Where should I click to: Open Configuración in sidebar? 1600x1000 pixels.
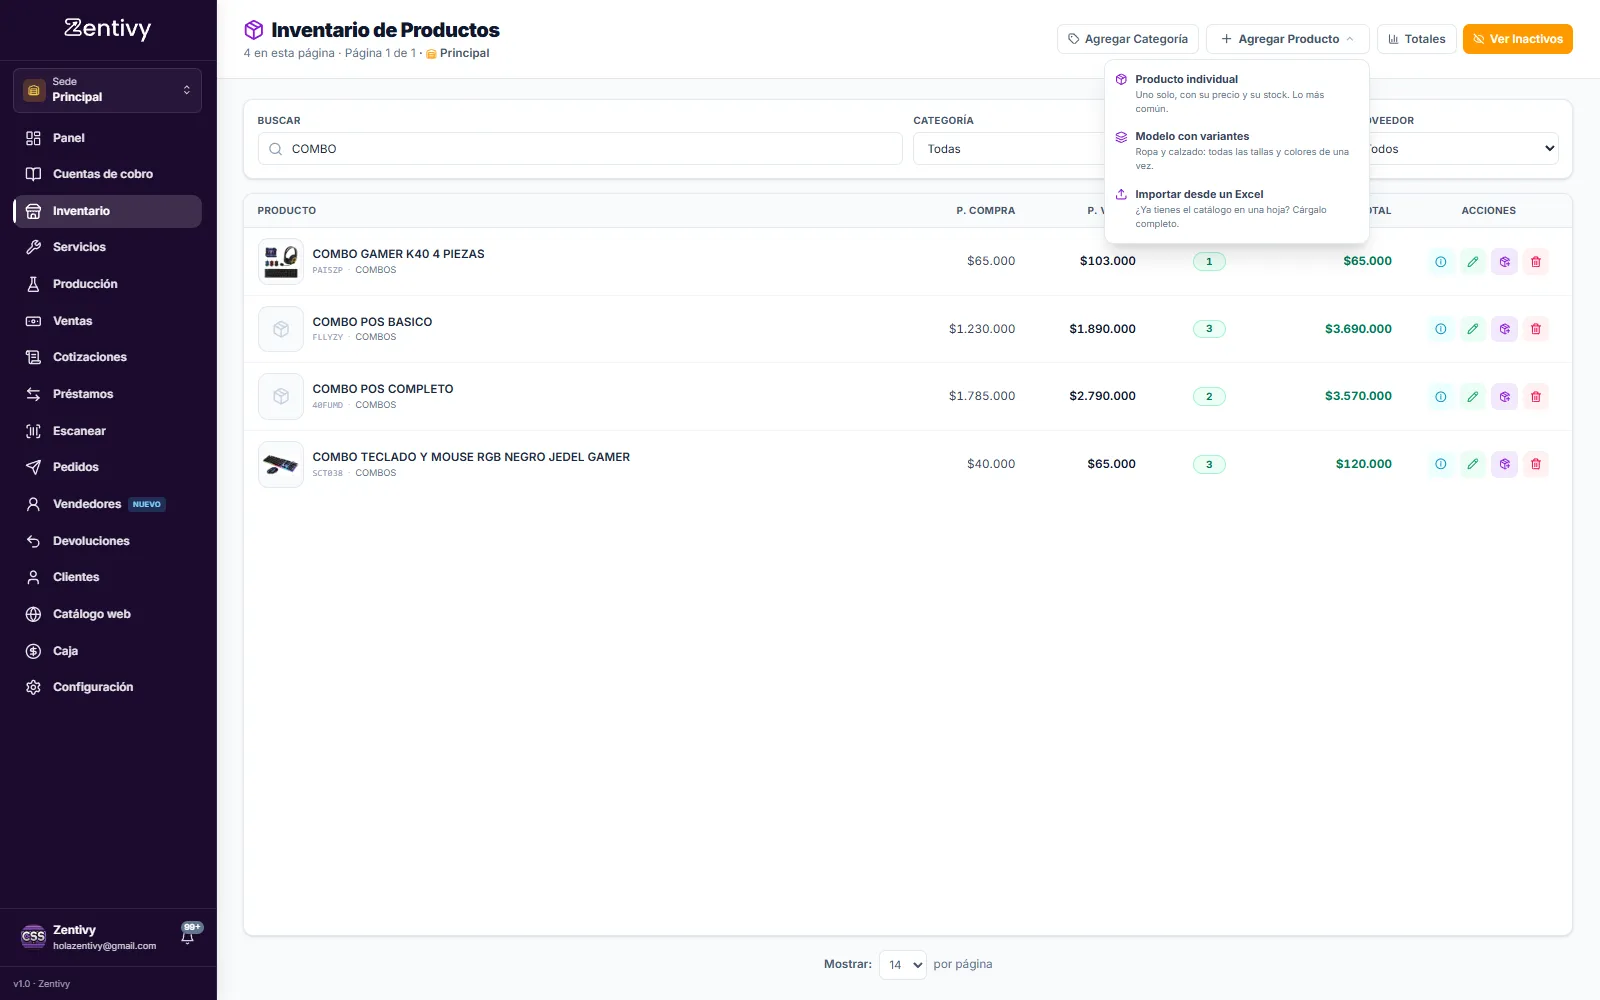(x=108, y=687)
